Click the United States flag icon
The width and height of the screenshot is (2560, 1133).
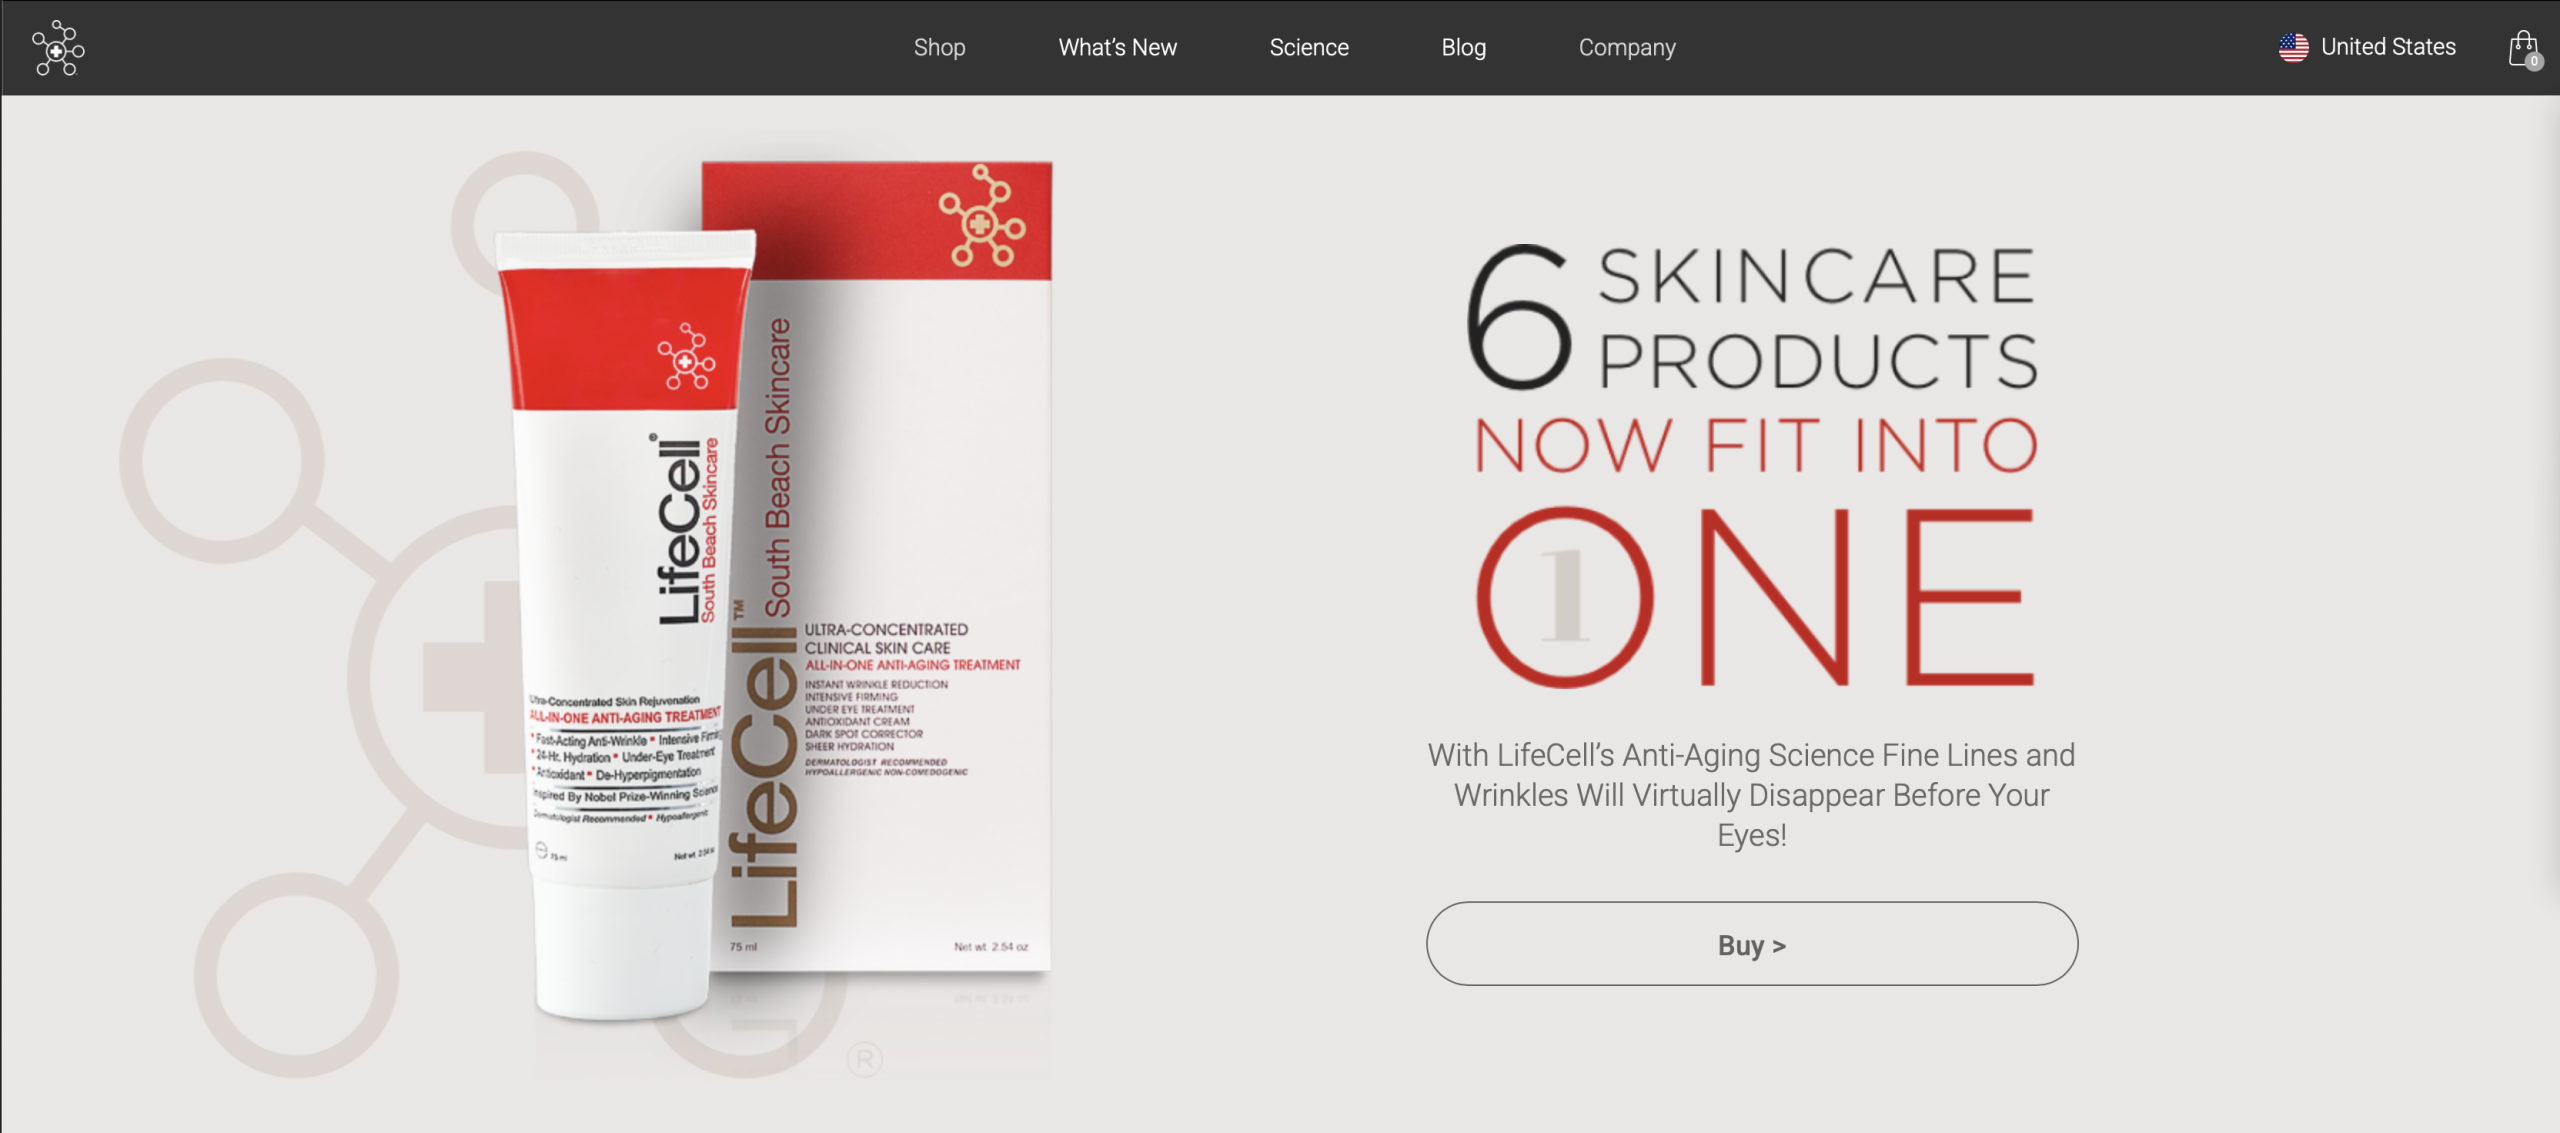click(x=2293, y=47)
